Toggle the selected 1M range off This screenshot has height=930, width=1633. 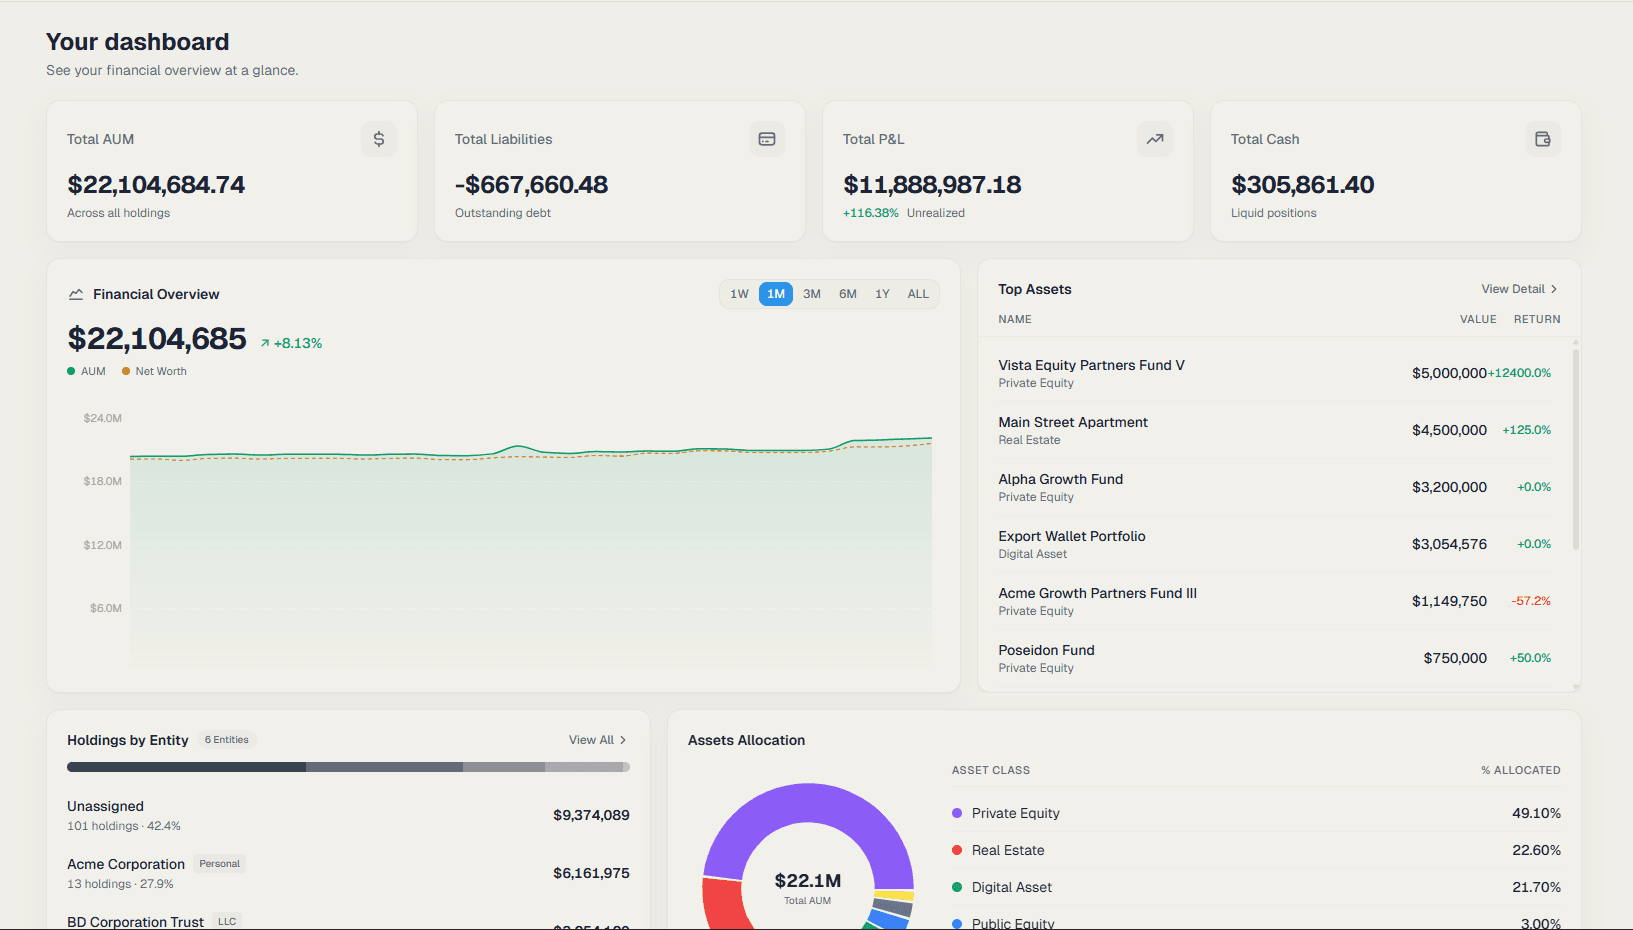click(776, 293)
